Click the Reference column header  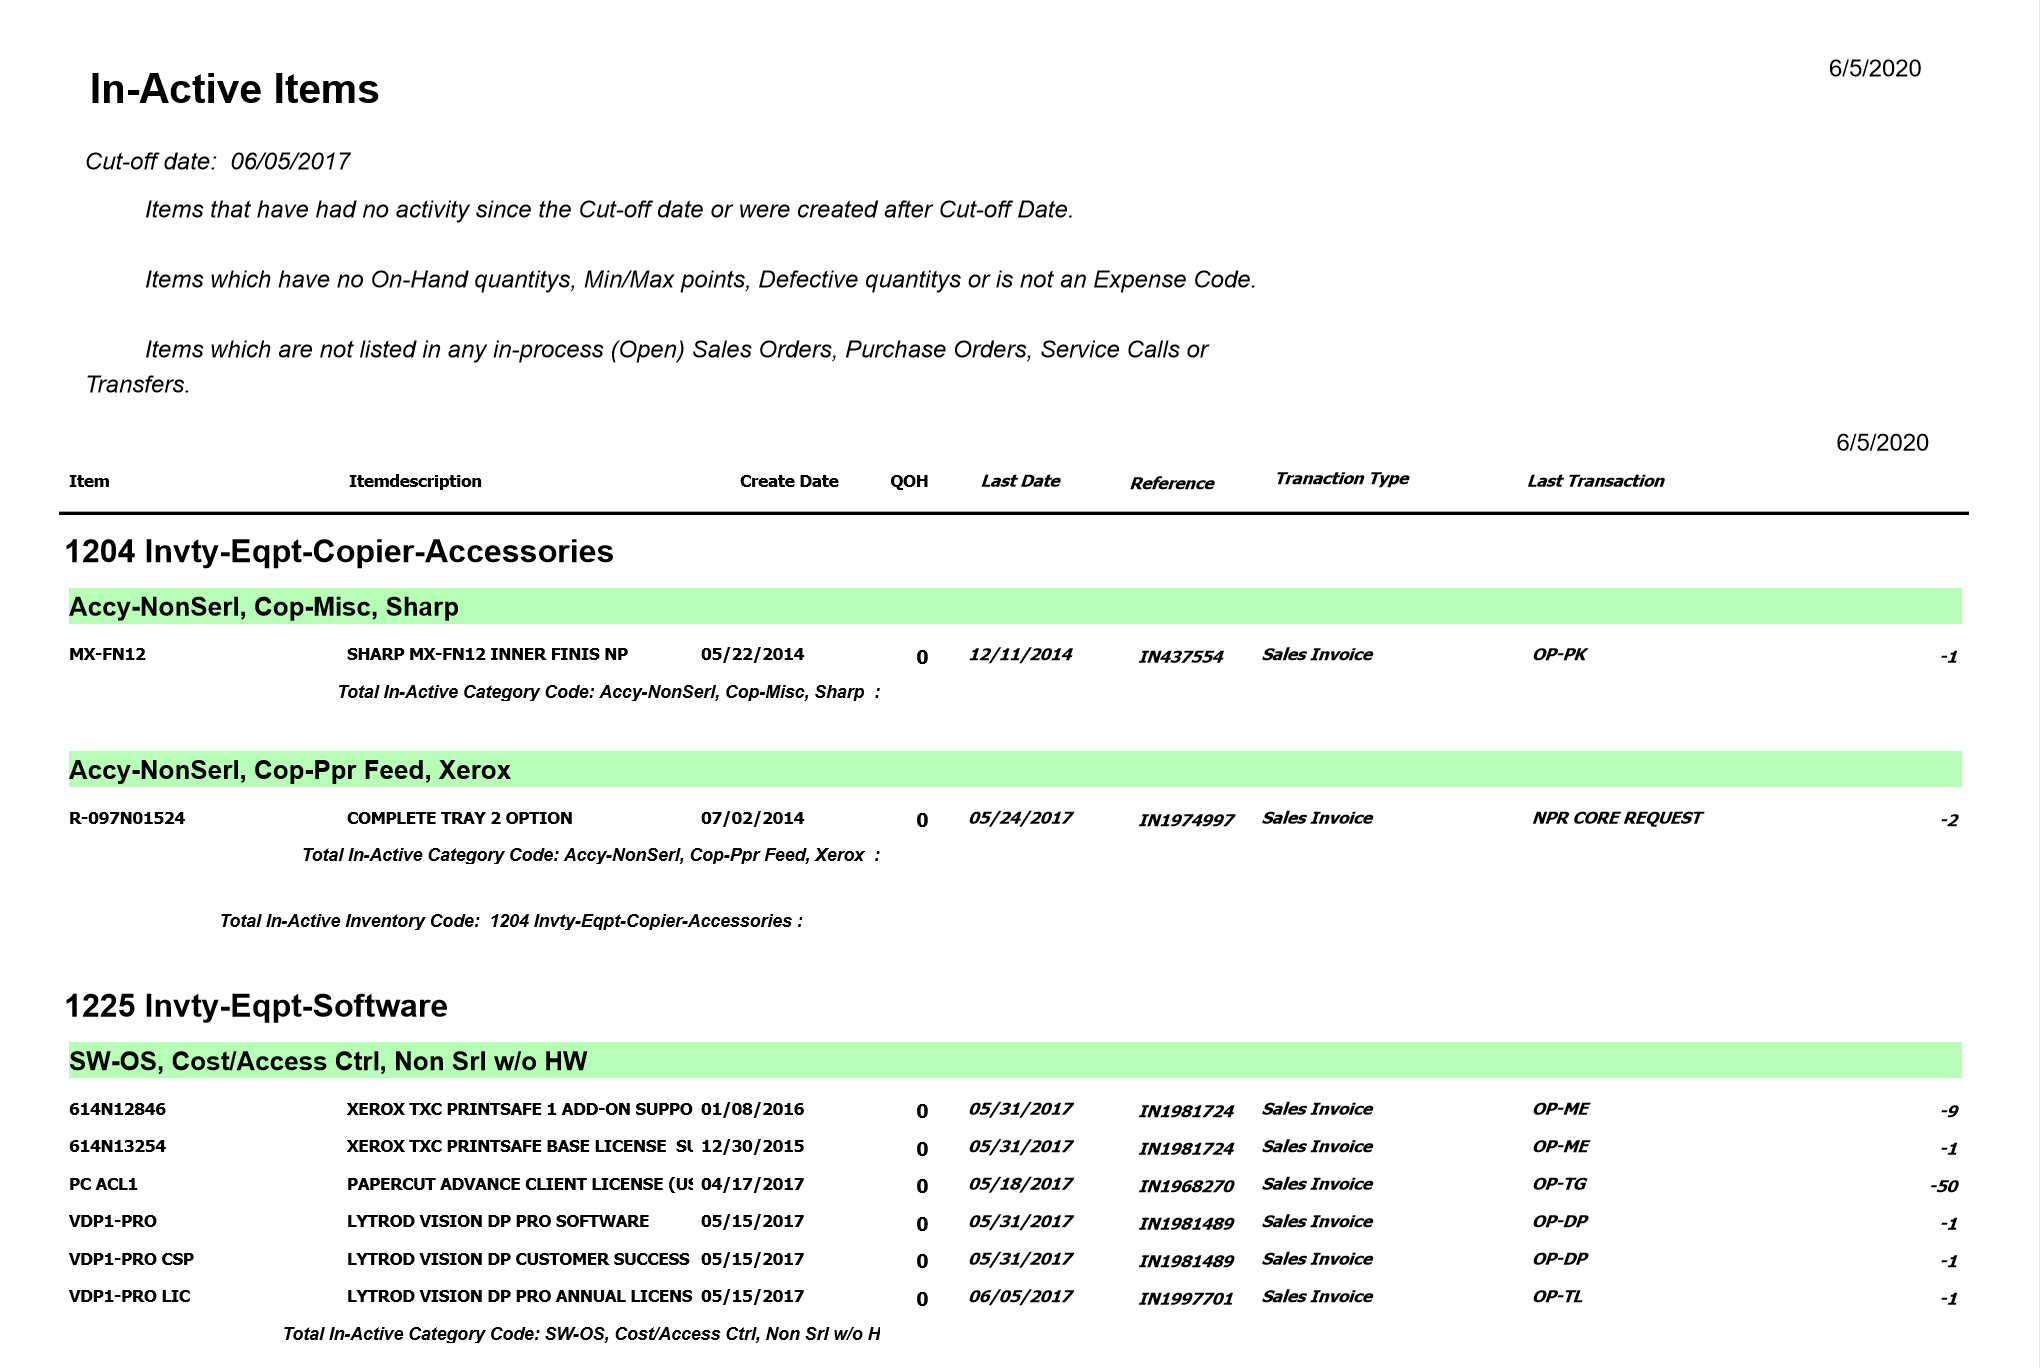[1172, 483]
